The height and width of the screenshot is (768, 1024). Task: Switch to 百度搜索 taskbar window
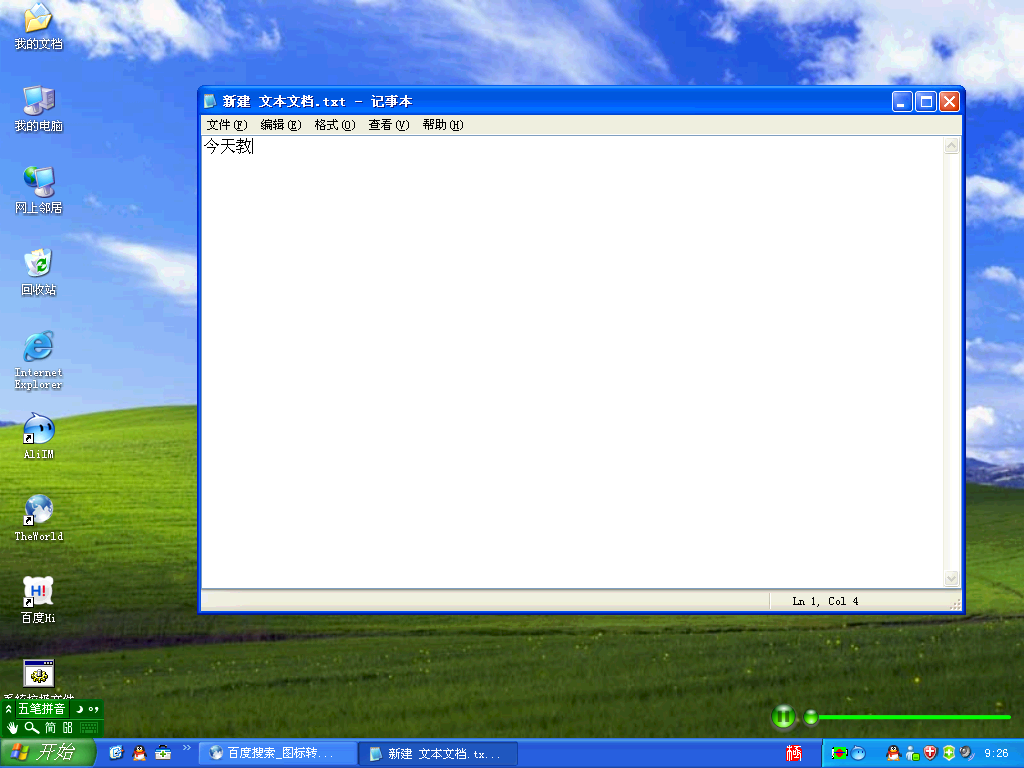[278, 753]
